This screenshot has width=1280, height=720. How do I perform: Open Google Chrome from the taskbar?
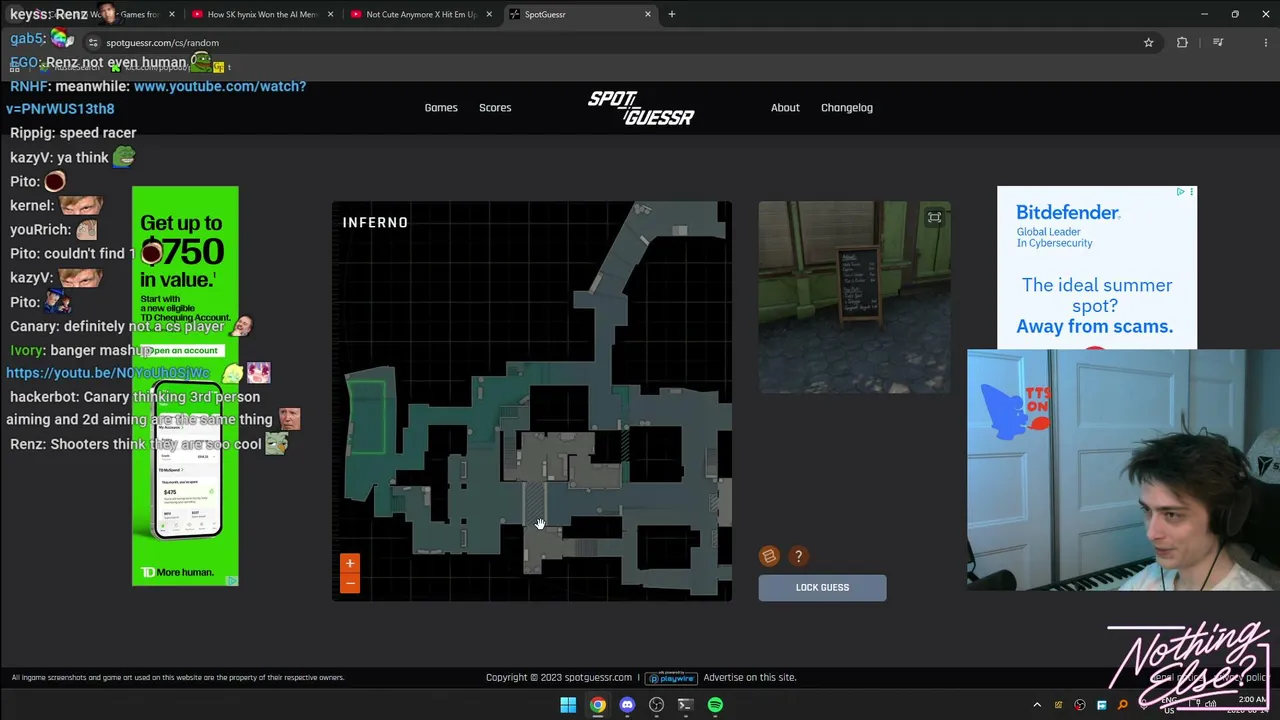tap(597, 705)
